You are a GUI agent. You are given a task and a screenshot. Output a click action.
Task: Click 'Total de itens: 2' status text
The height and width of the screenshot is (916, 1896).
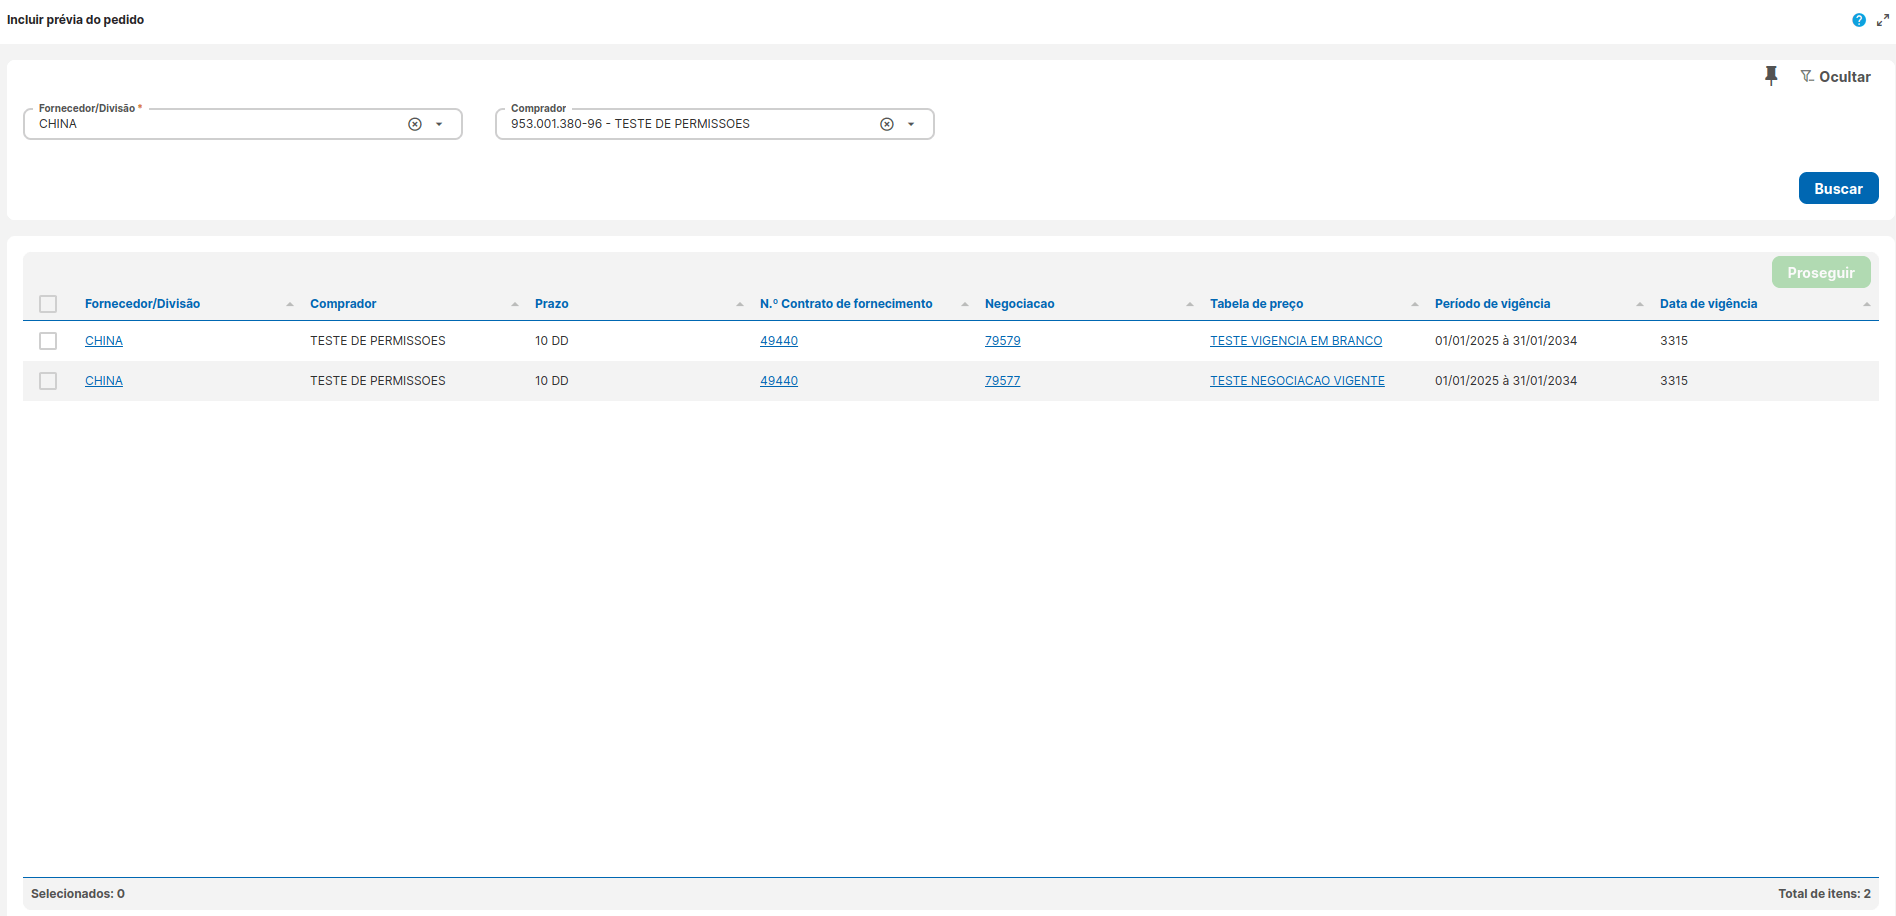click(1824, 894)
